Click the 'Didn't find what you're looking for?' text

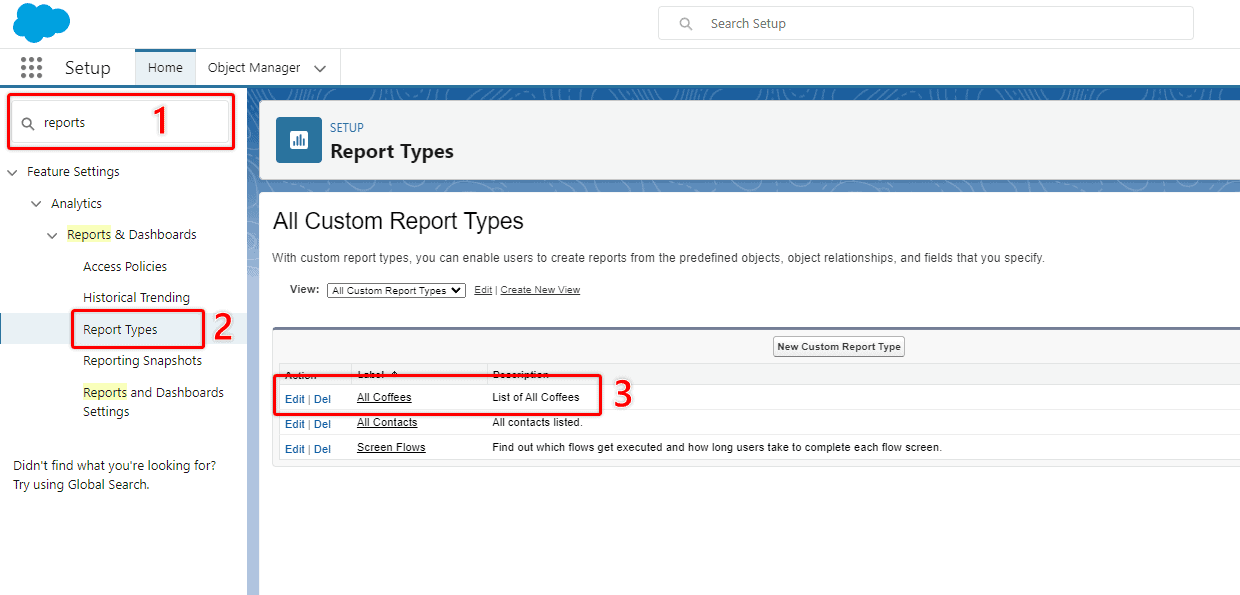[114, 466]
